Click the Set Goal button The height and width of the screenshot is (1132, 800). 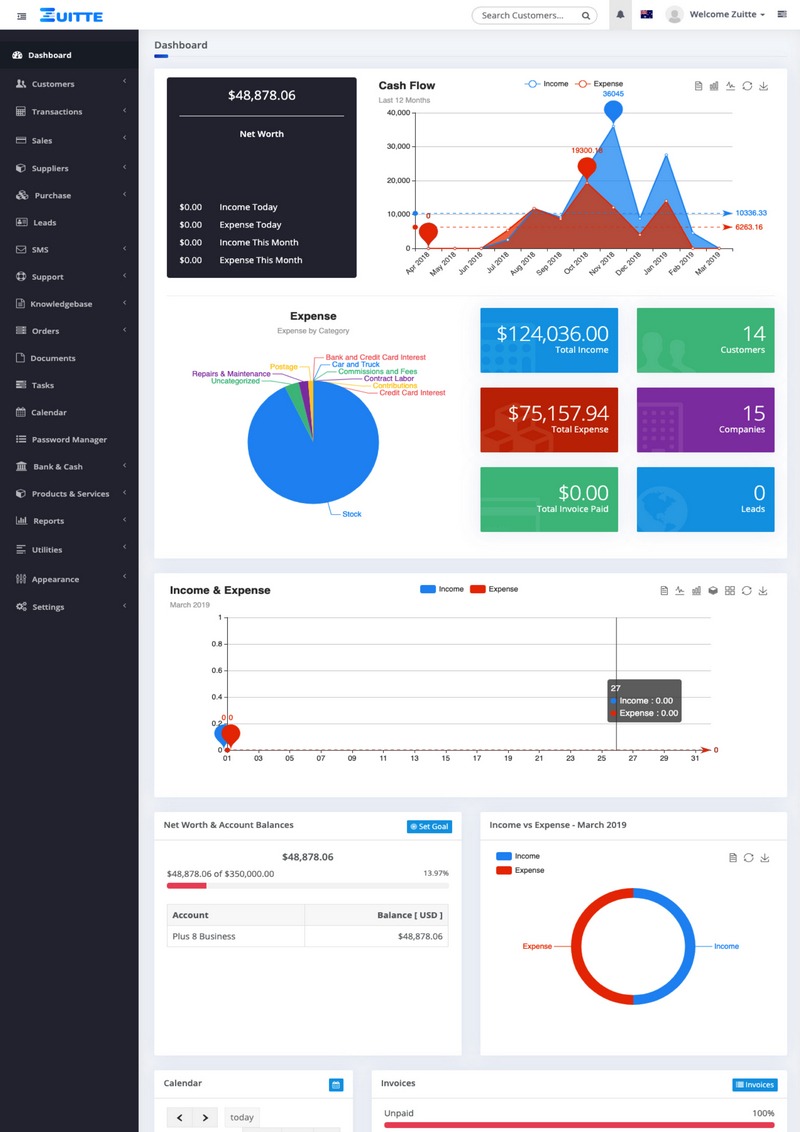click(429, 827)
